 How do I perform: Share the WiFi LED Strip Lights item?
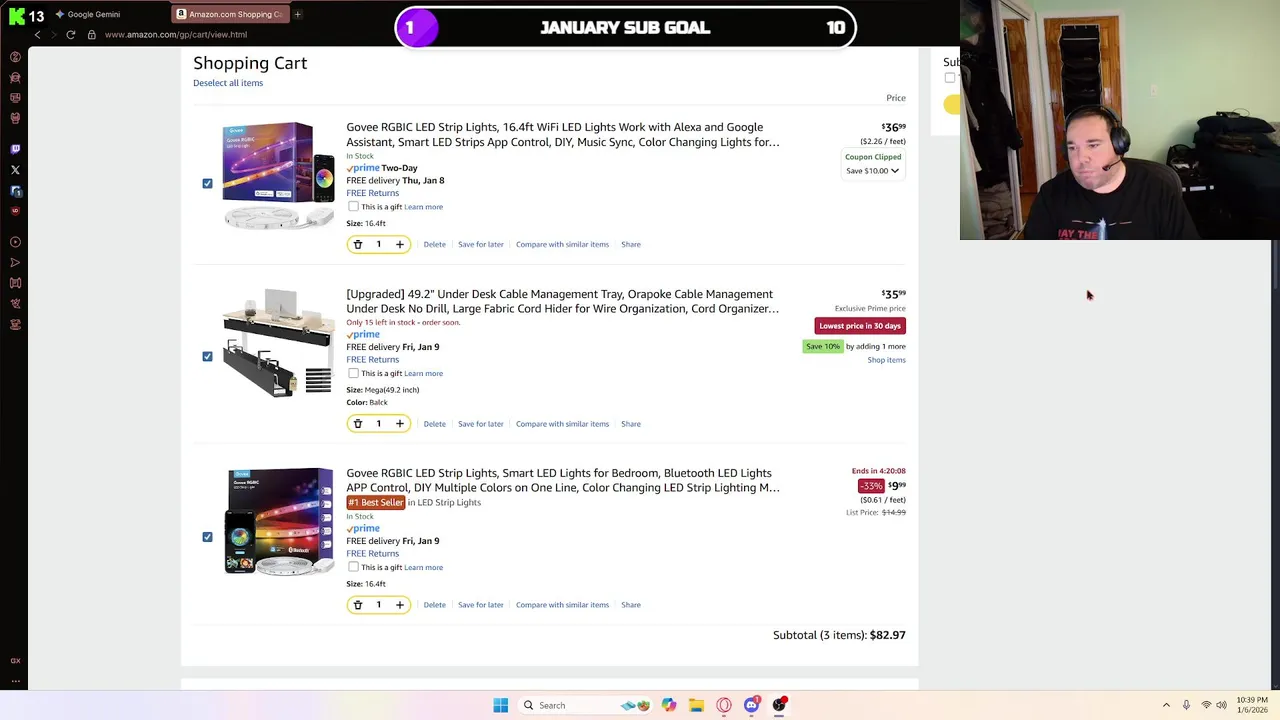tap(631, 244)
